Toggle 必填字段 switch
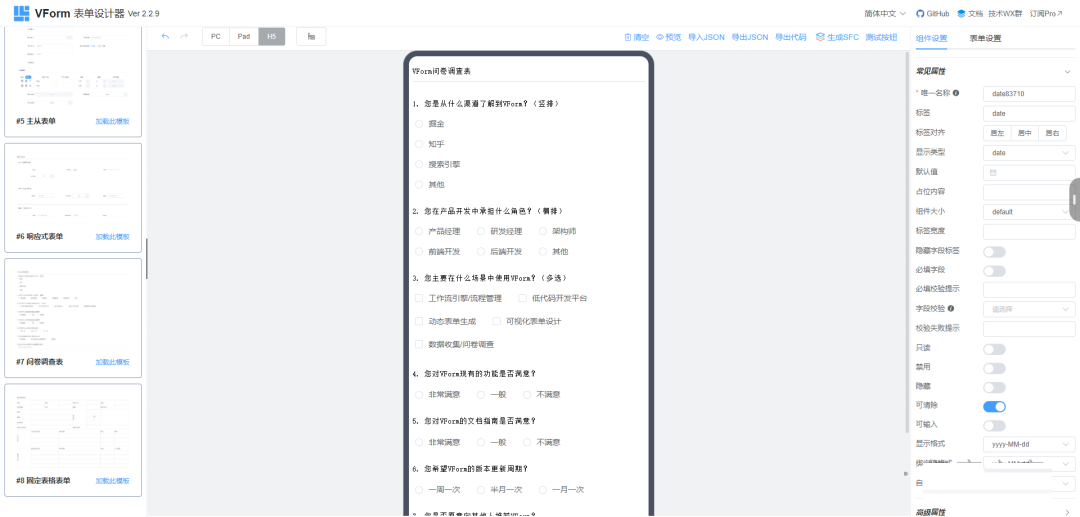The image size is (1080, 517). [x=994, y=271]
